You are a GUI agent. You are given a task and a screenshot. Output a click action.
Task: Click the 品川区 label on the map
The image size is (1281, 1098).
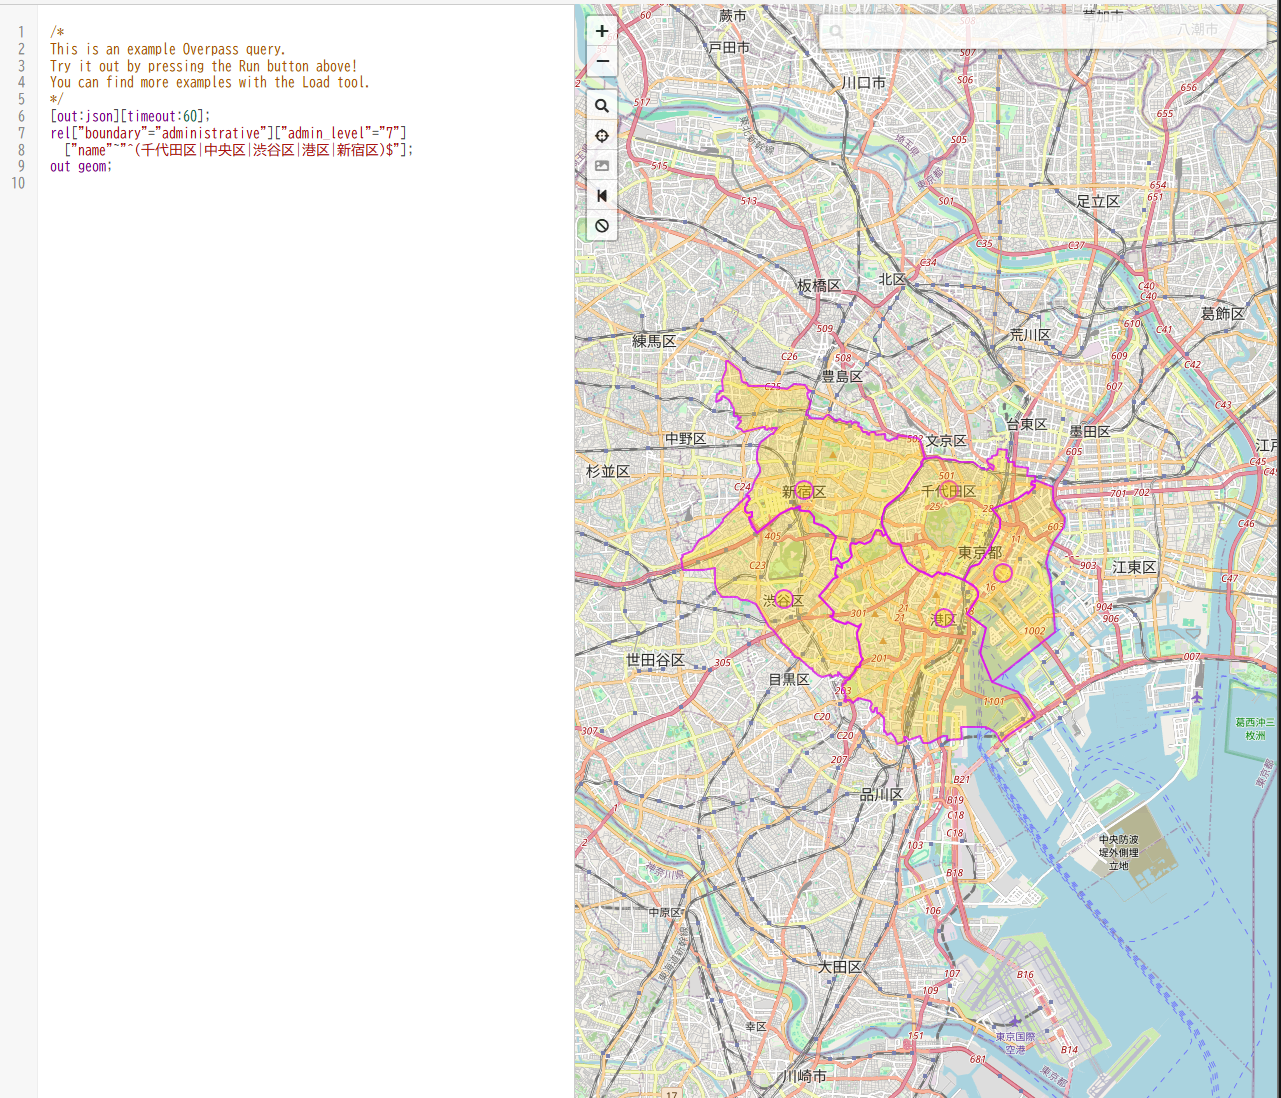pos(882,794)
